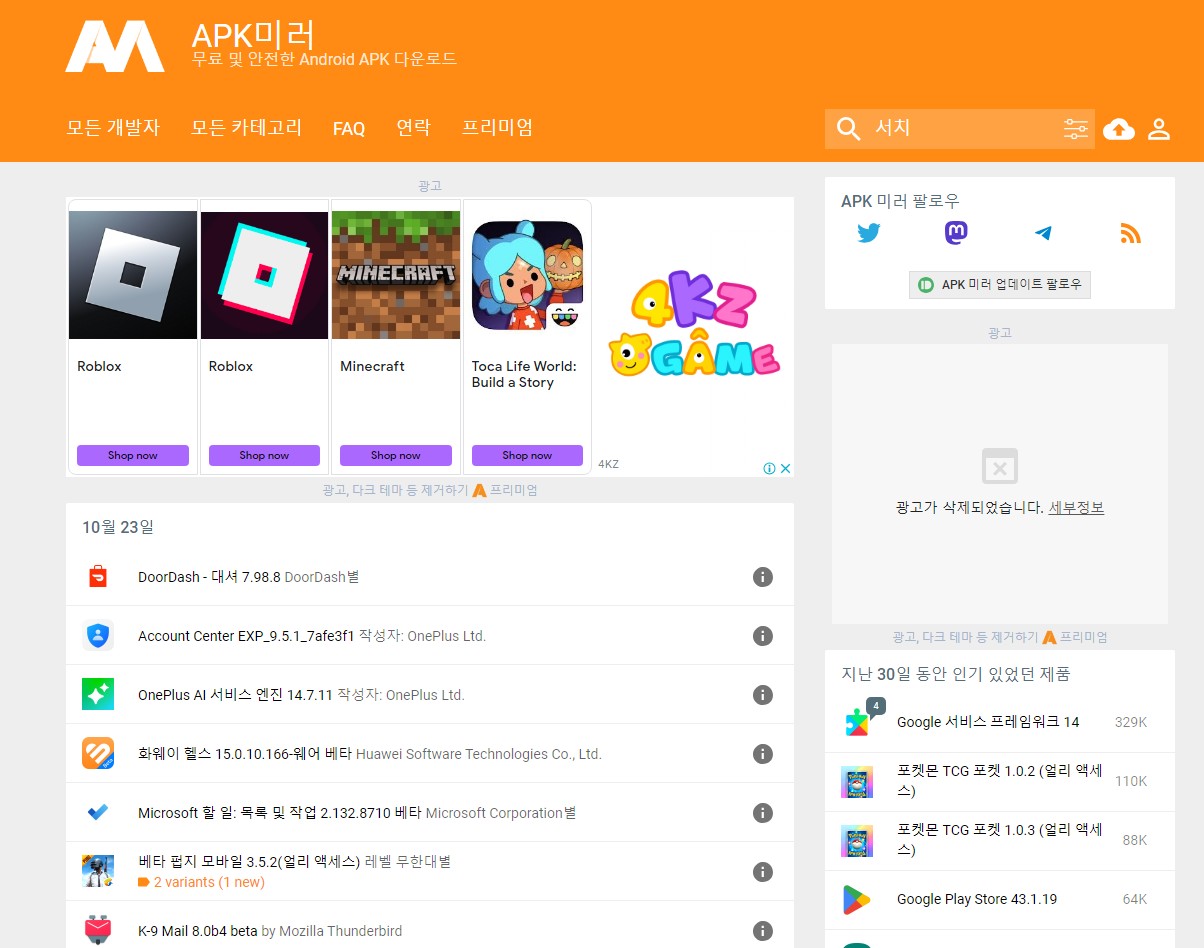Click the APK미러 site title
1204x948 pixels.
tap(254, 35)
